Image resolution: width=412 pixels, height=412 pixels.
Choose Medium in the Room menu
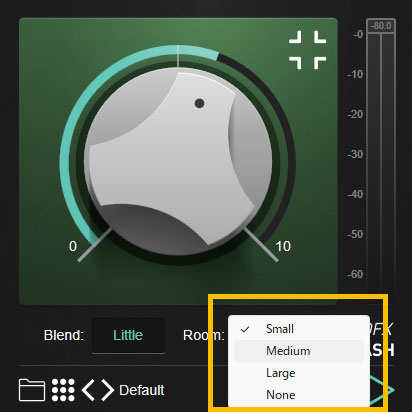pyautogui.click(x=299, y=351)
